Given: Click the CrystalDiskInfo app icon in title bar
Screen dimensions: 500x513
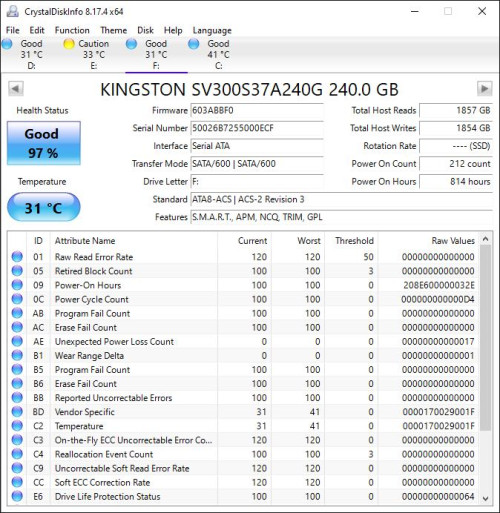Looking at the screenshot, I should pos(13,11).
